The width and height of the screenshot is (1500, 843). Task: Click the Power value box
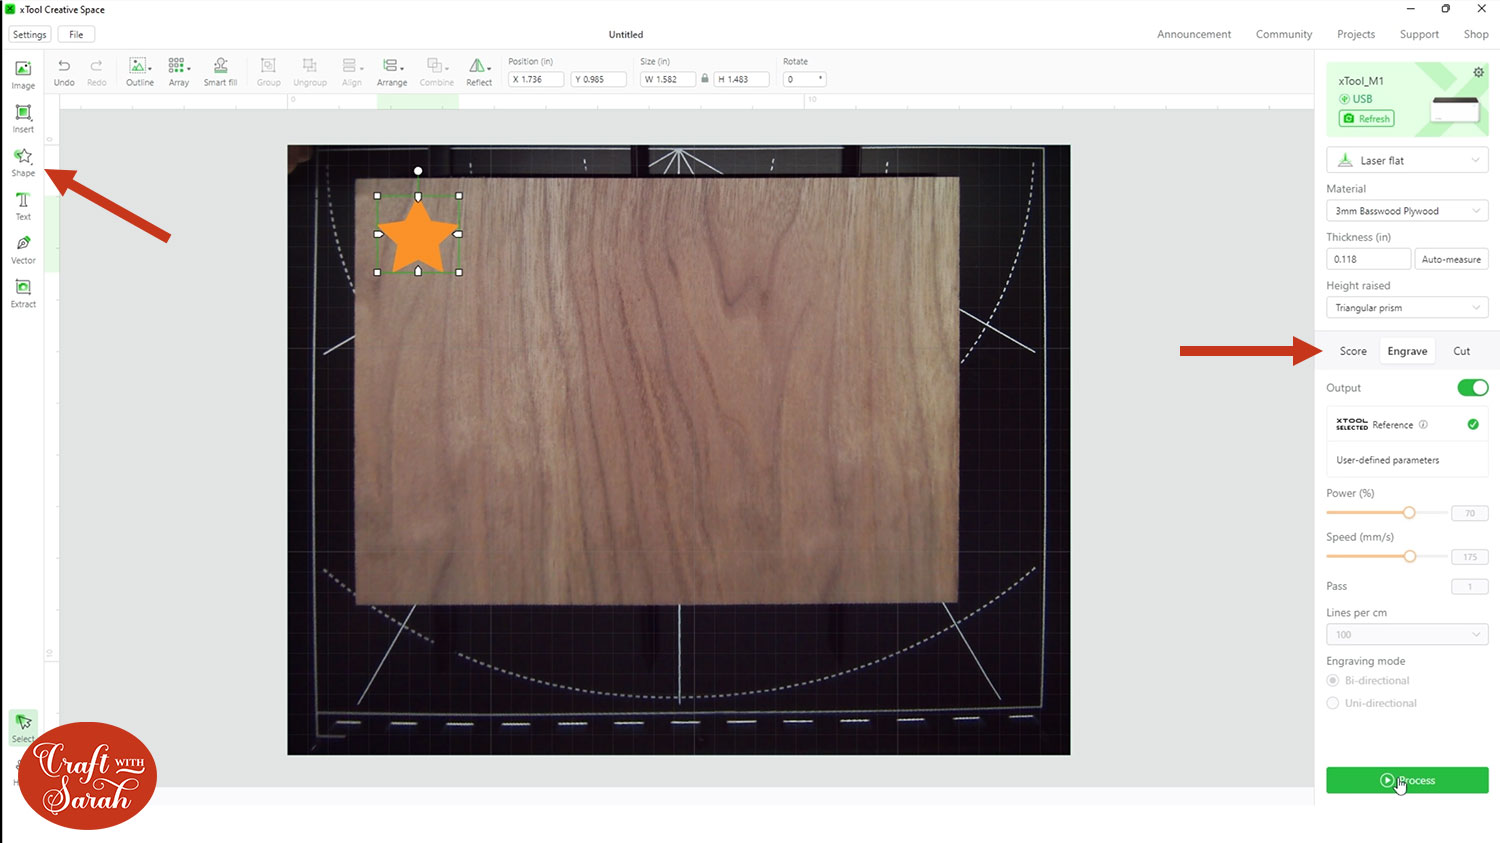tap(1470, 513)
